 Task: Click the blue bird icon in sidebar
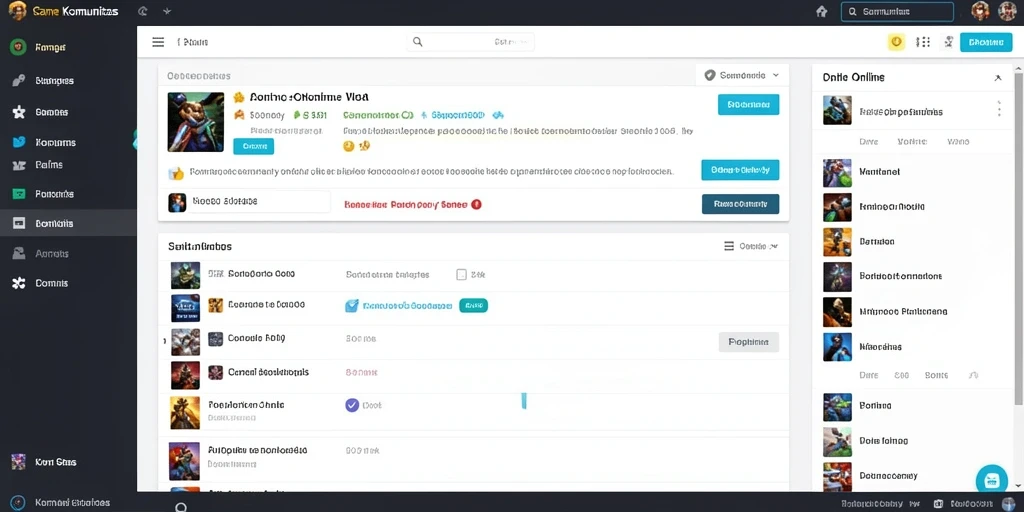(x=19, y=142)
